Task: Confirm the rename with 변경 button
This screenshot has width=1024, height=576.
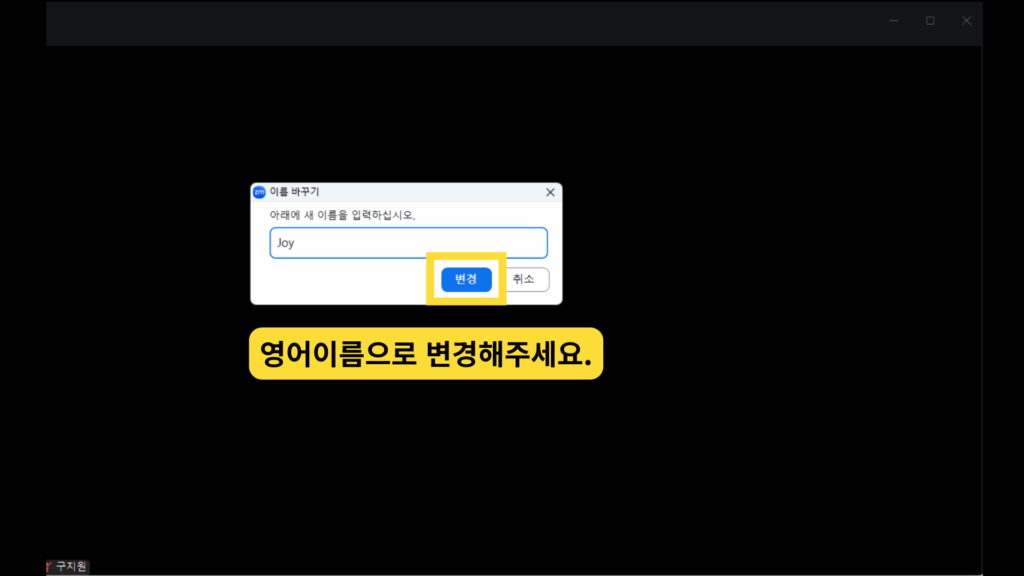Action: 466,280
